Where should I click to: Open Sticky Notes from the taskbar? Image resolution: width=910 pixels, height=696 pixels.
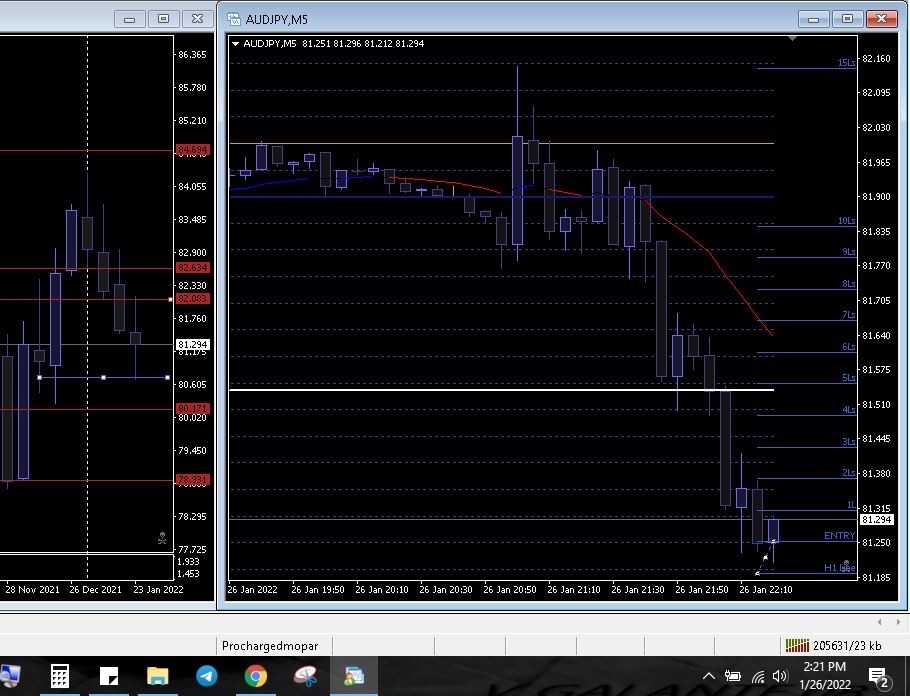pos(109,676)
